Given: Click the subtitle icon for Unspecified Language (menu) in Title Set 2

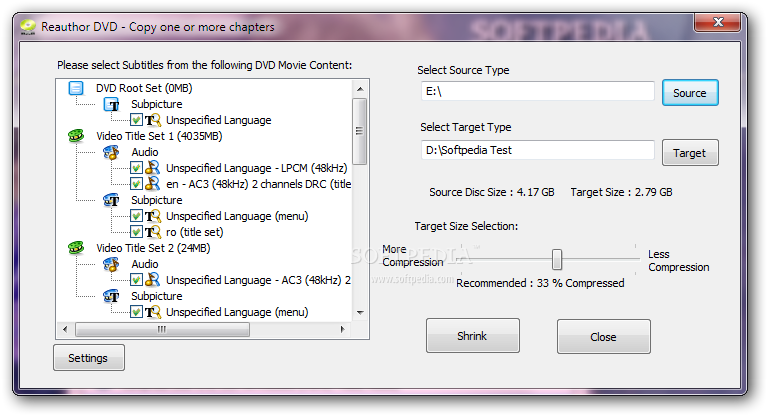Looking at the screenshot, I should [153, 312].
